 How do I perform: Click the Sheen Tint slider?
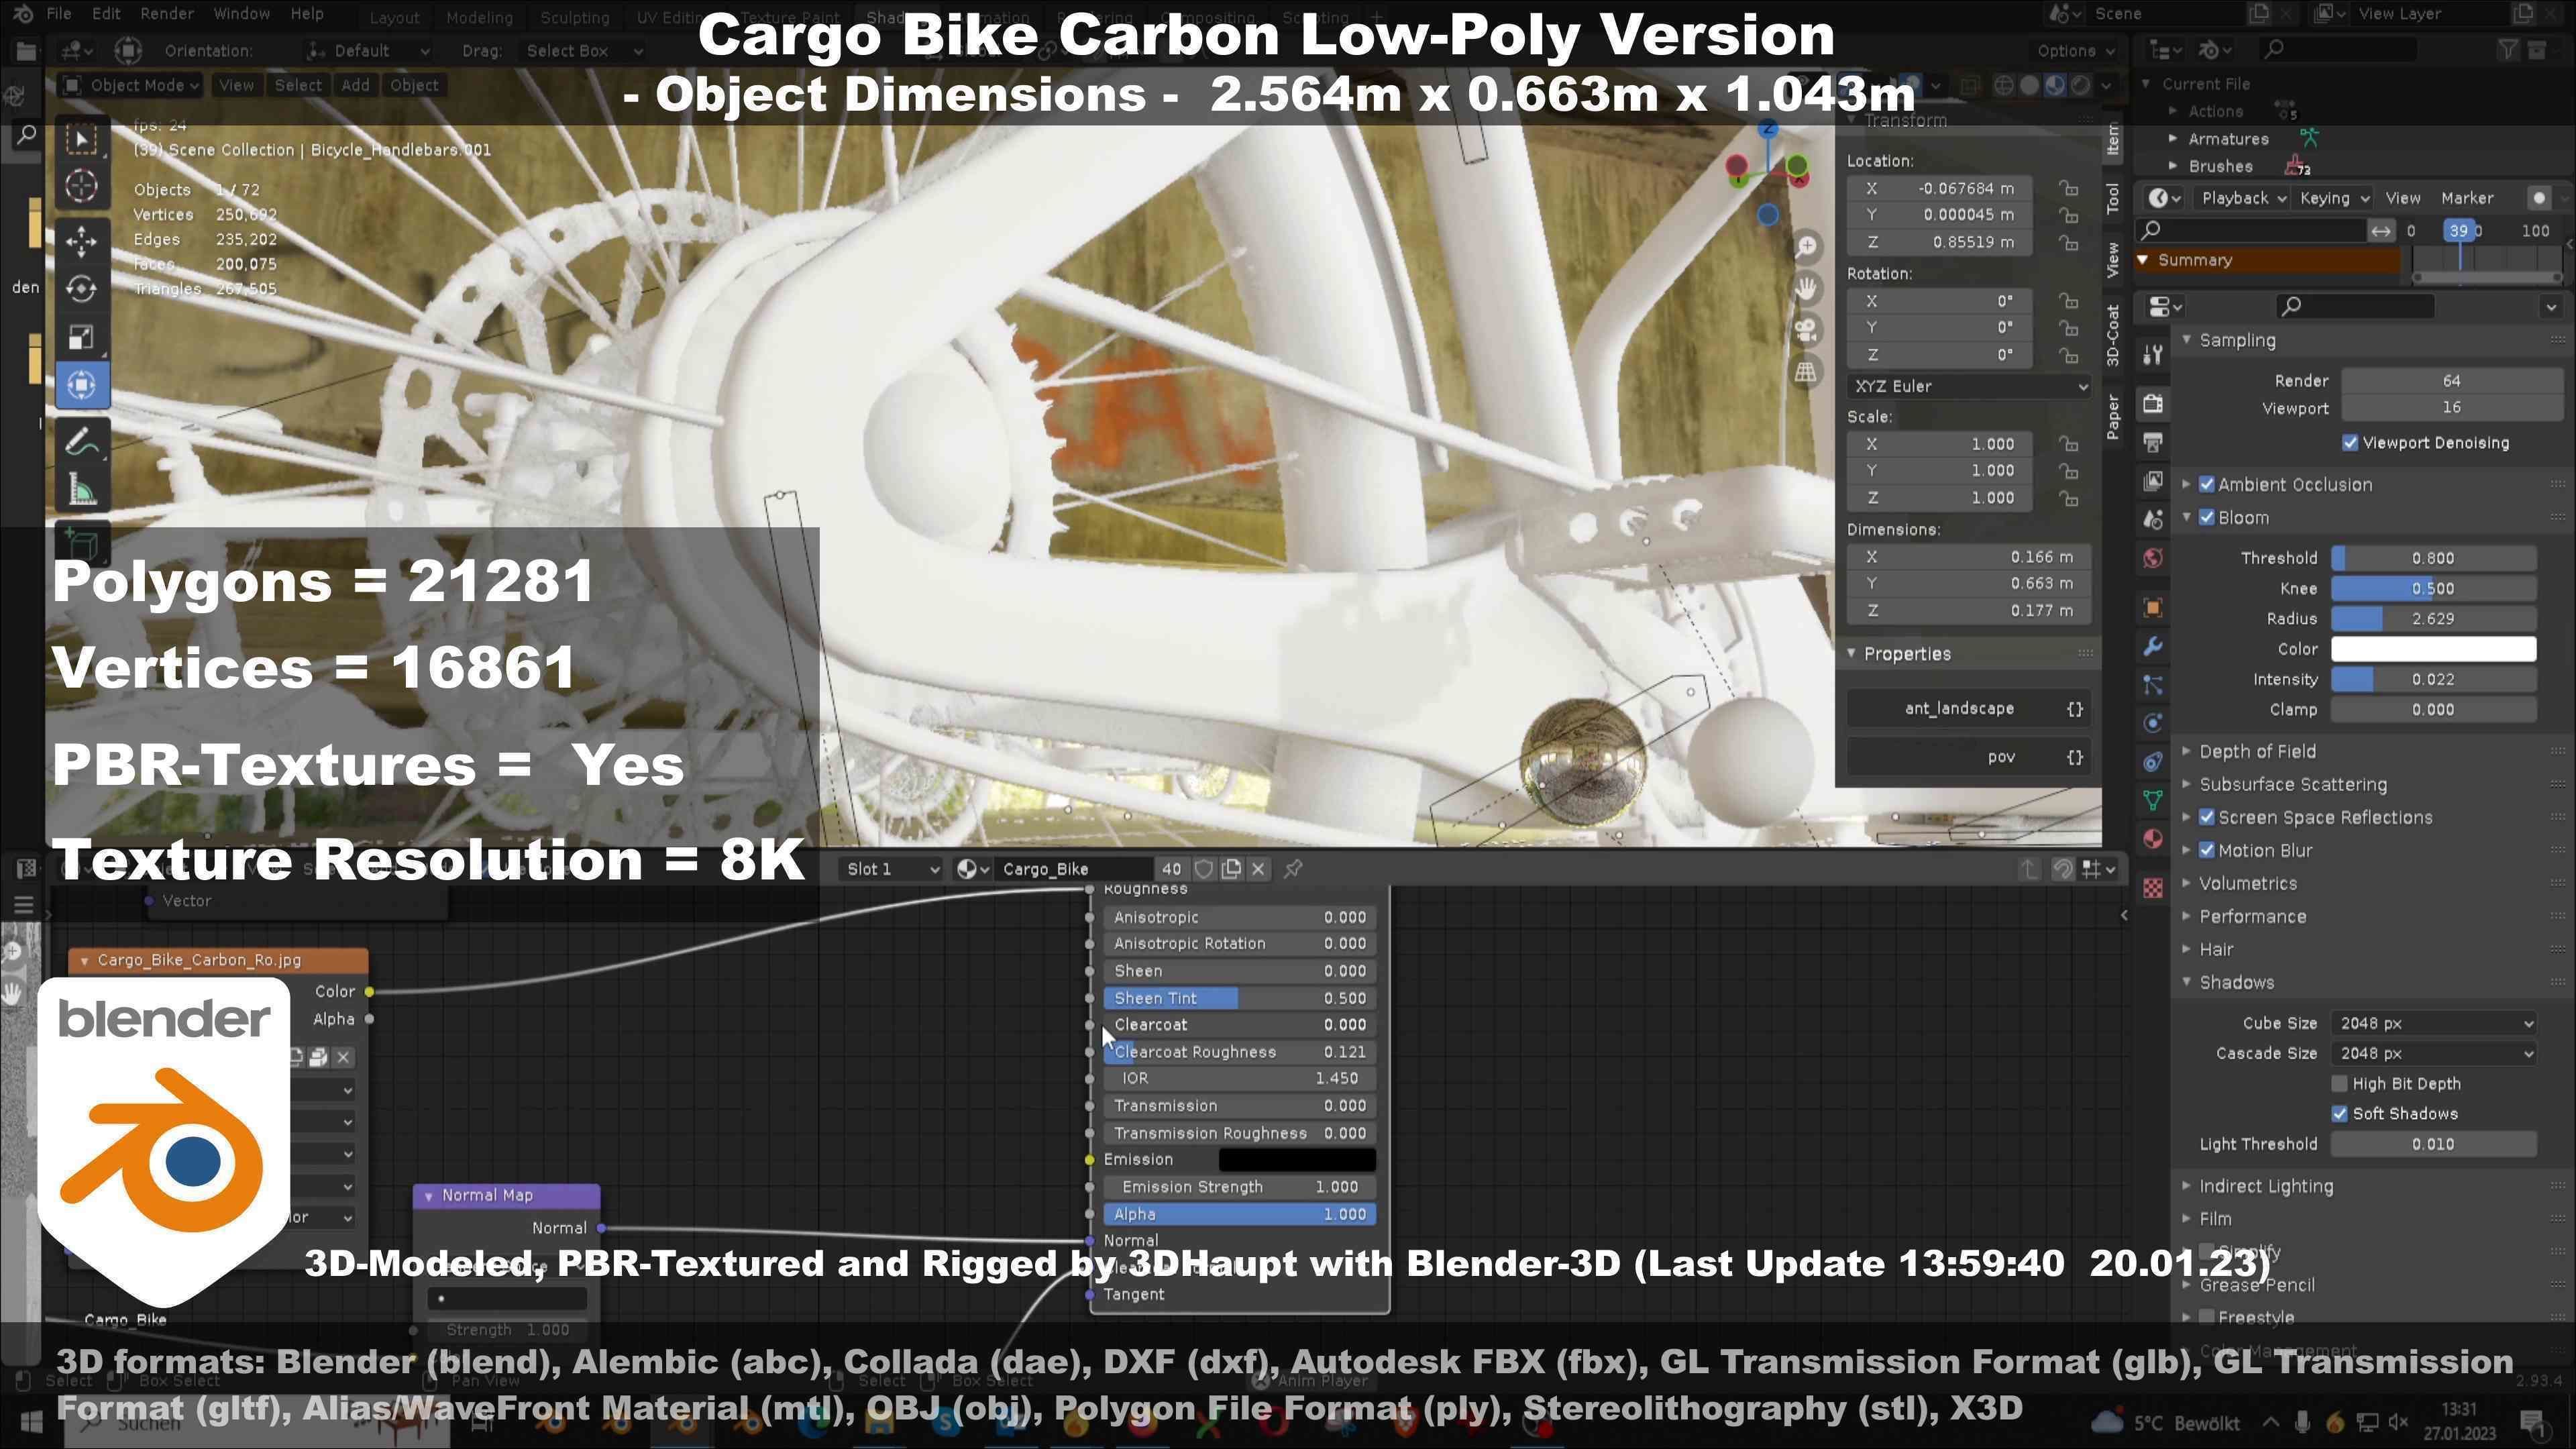(1240, 998)
